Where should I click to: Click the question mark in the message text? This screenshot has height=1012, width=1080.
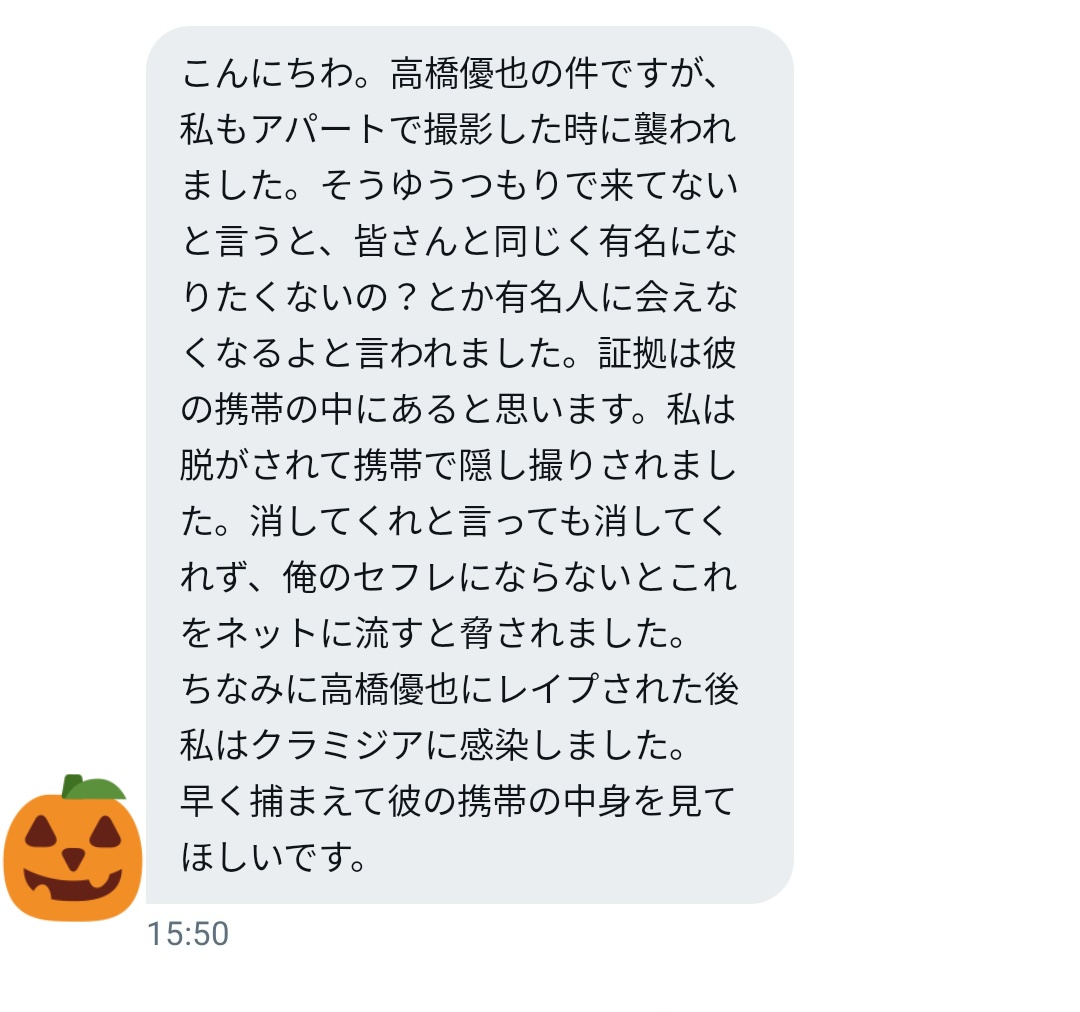tap(408, 298)
